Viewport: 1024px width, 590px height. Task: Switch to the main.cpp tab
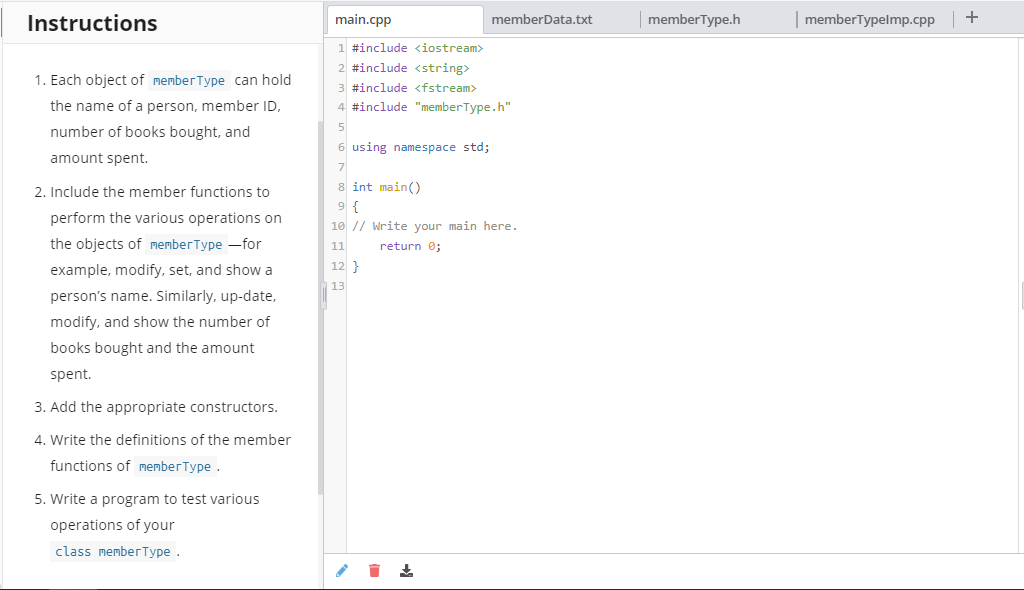pyautogui.click(x=405, y=20)
